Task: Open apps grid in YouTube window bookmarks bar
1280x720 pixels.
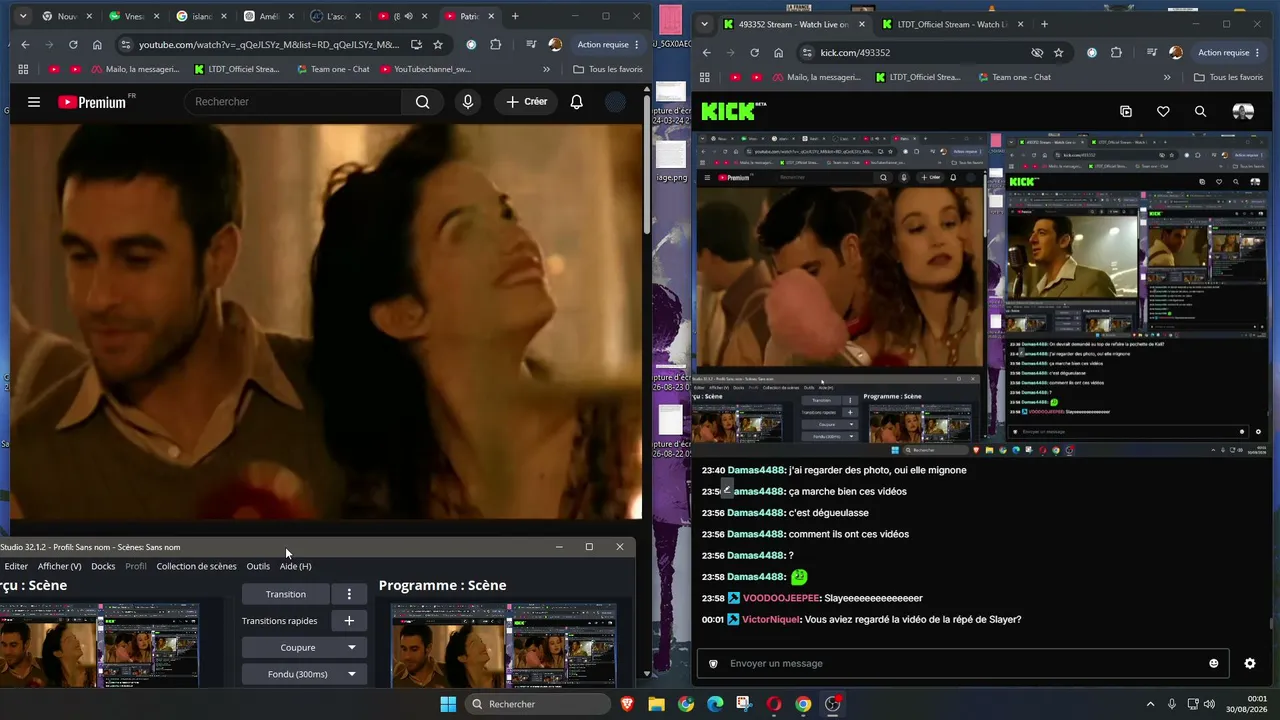Action: (24, 69)
